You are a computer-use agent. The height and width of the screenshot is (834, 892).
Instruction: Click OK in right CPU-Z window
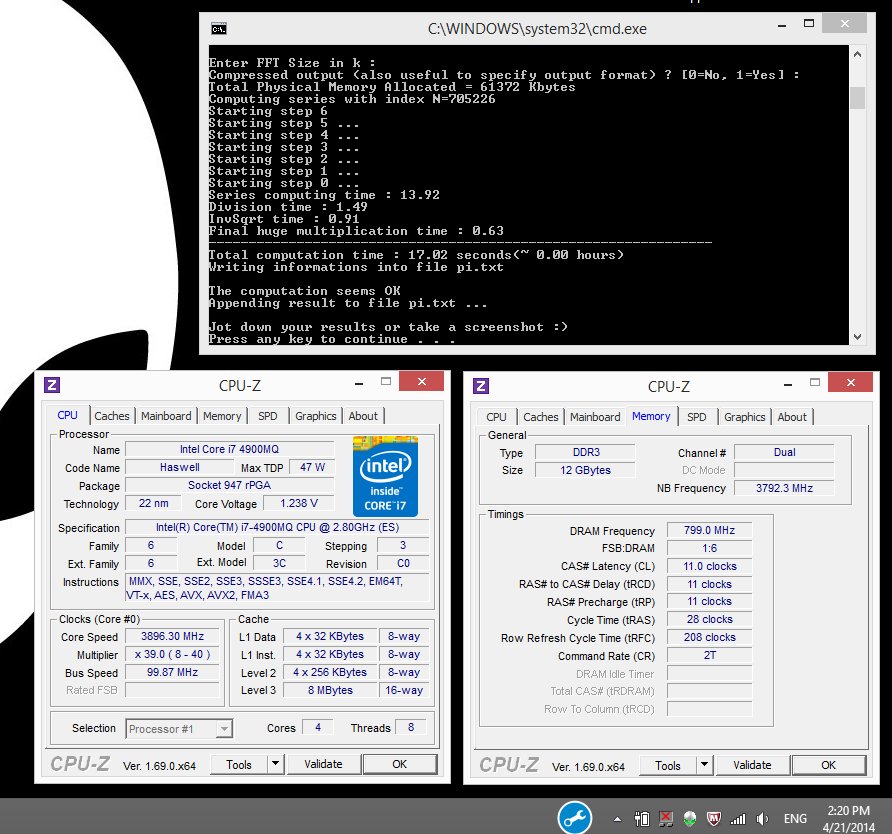click(828, 765)
